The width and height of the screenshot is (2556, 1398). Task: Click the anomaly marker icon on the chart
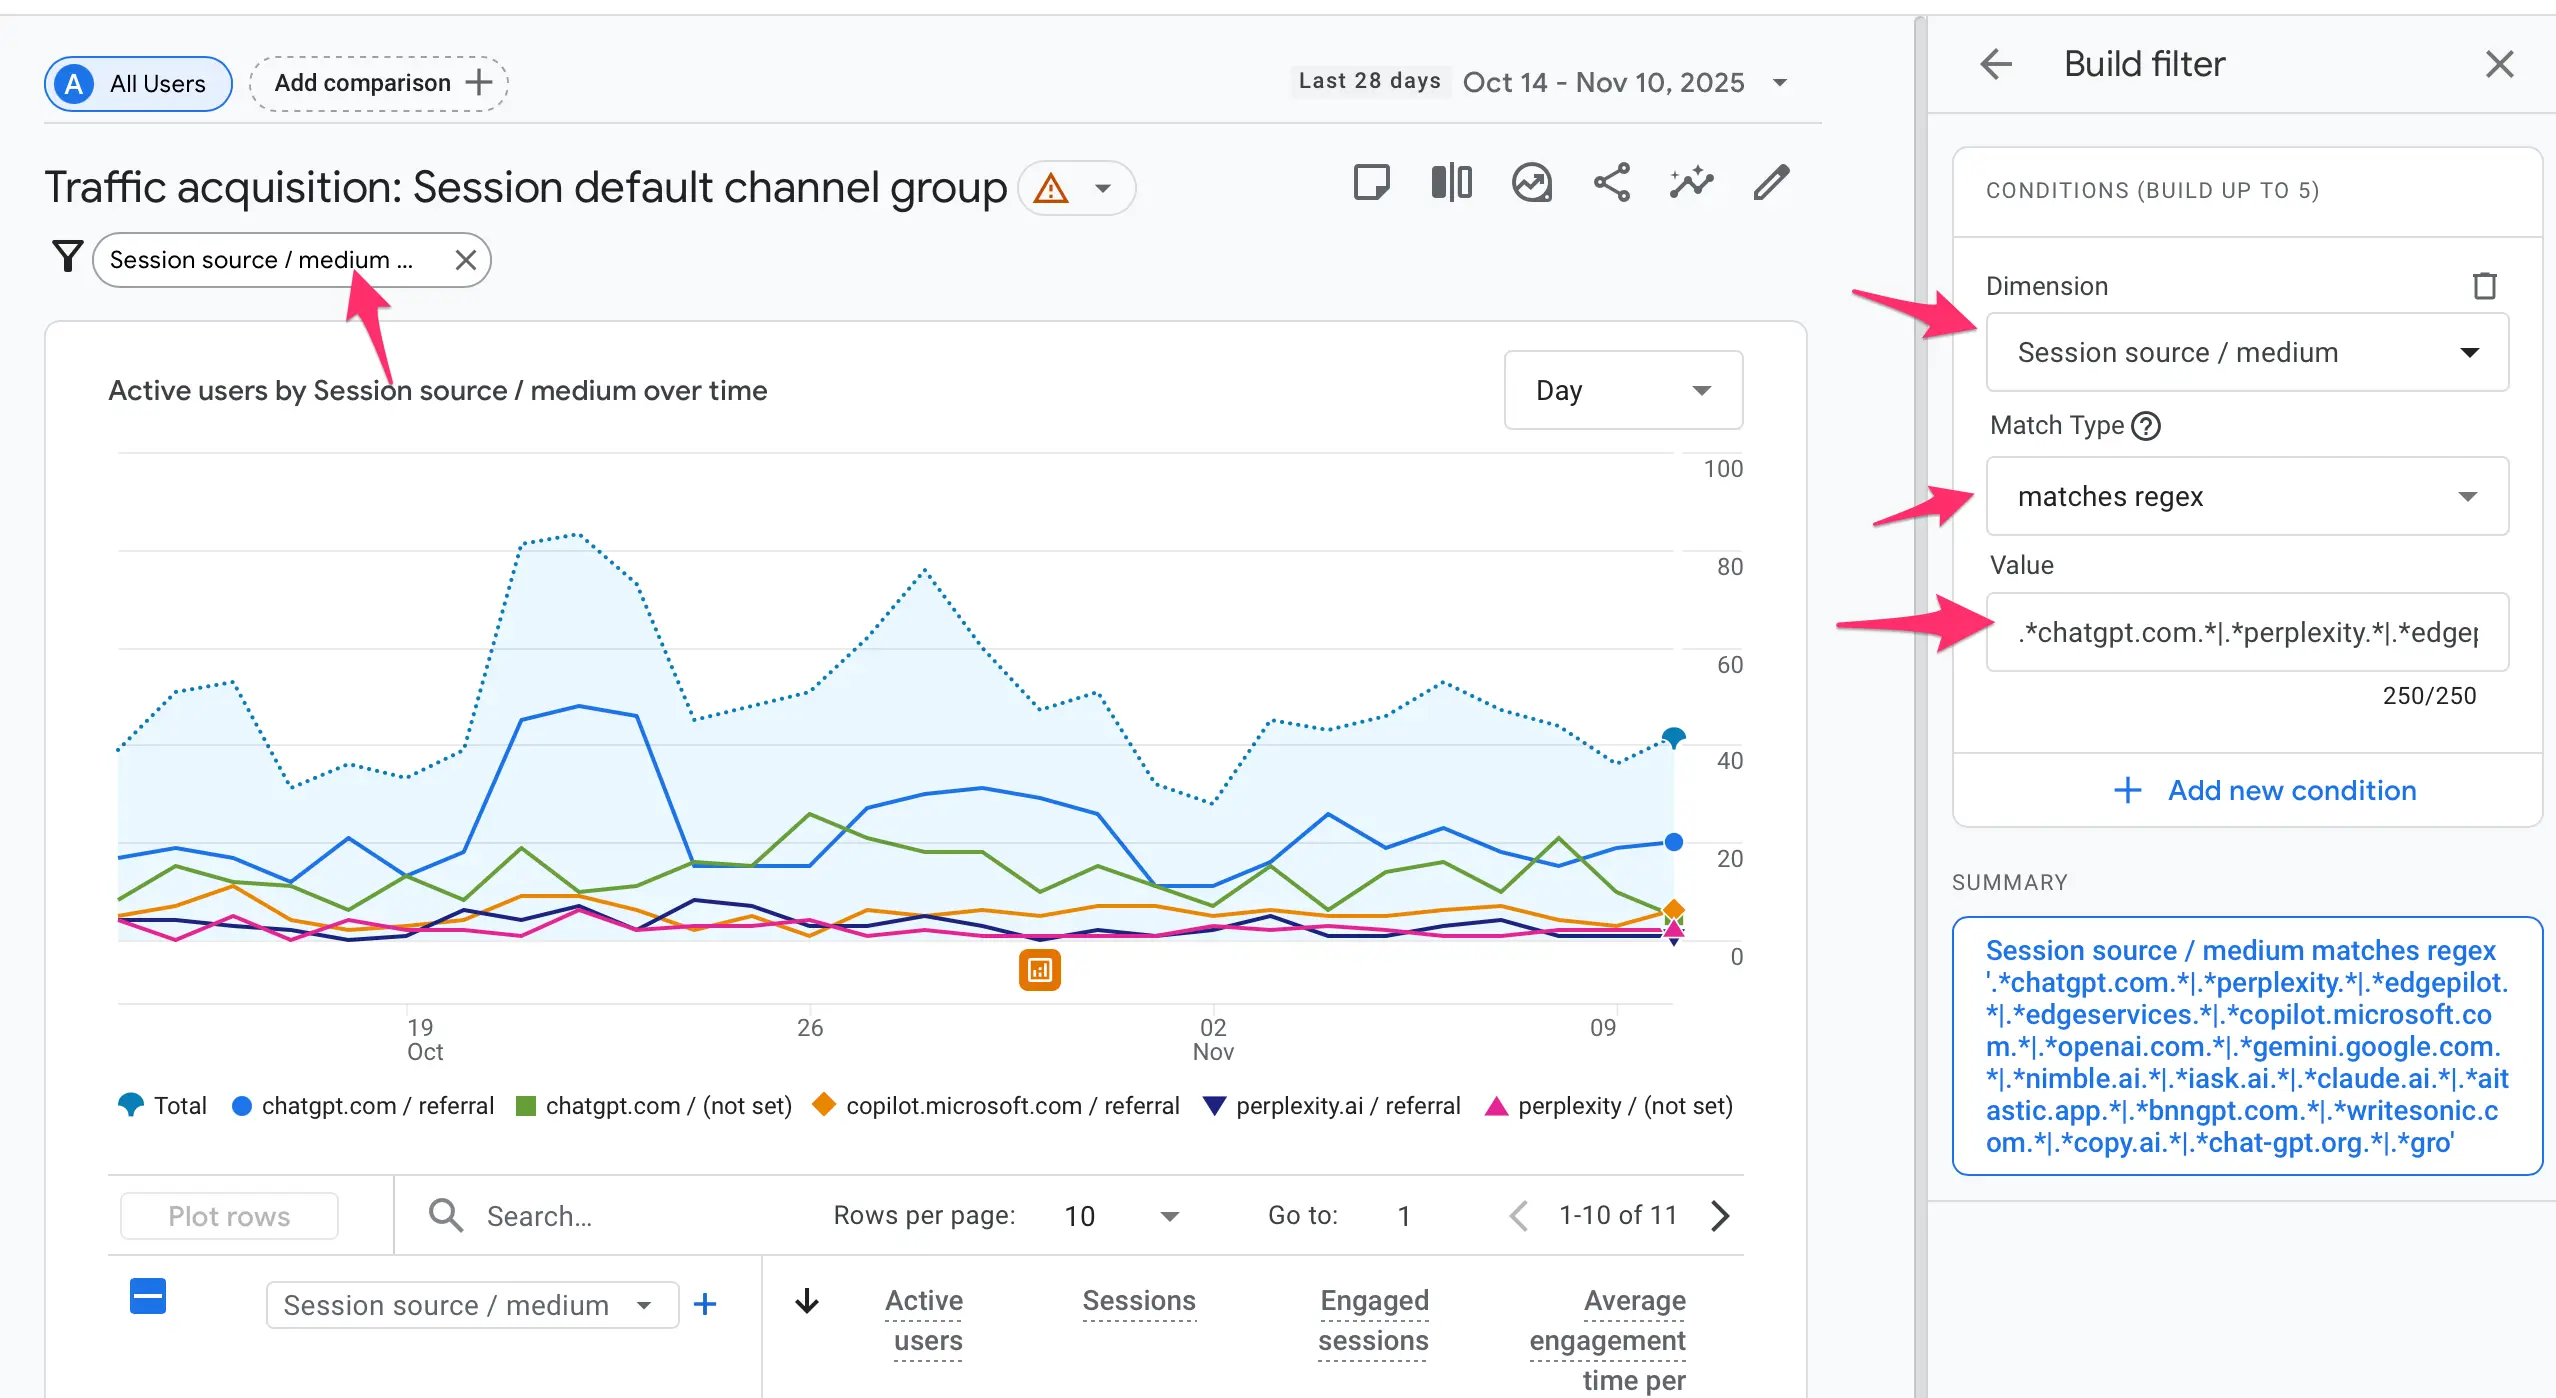click(x=1041, y=969)
